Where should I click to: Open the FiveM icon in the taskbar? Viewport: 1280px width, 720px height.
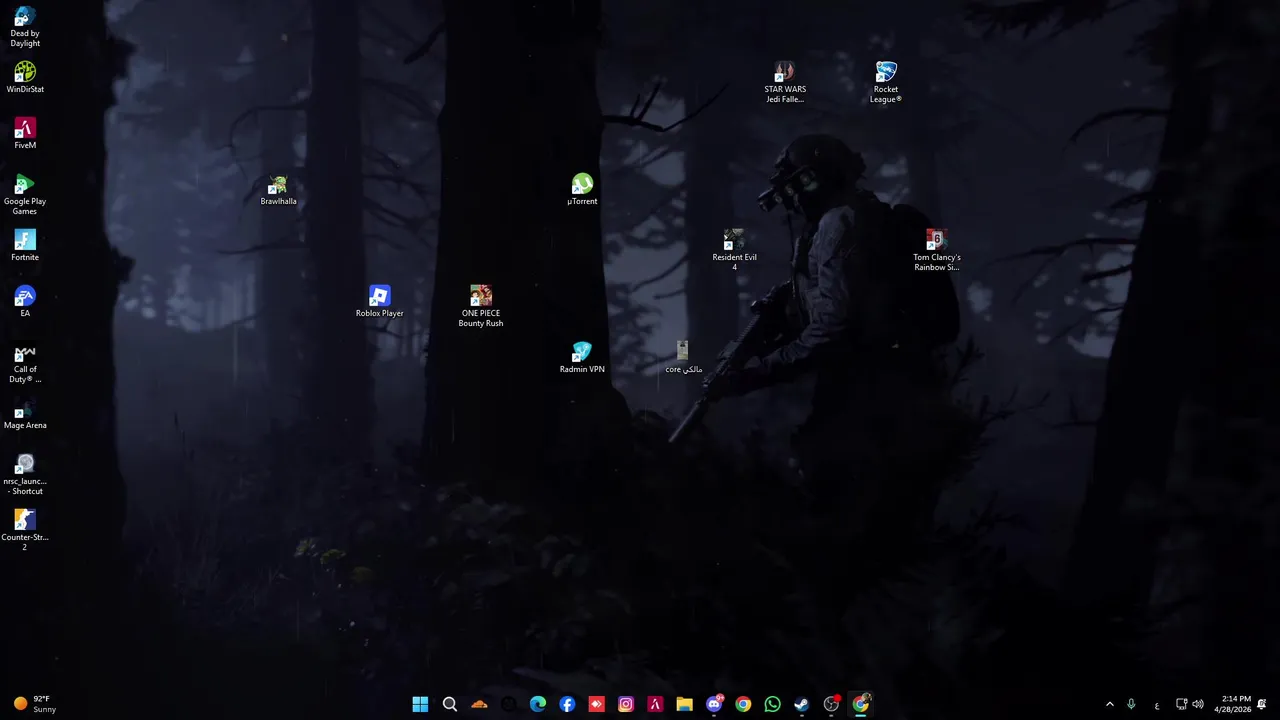pos(655,704)
